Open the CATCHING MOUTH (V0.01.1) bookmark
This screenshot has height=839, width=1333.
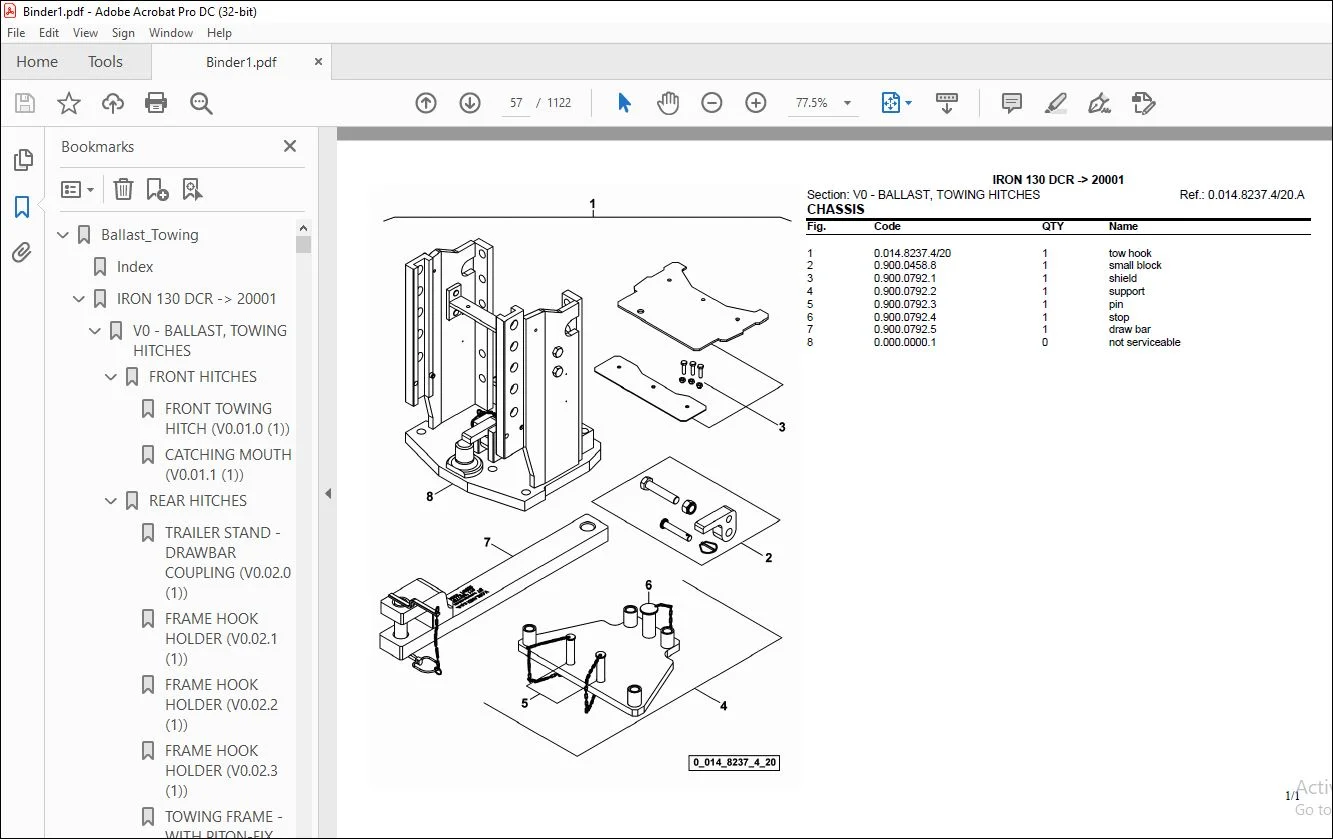(x=228, y=465)
